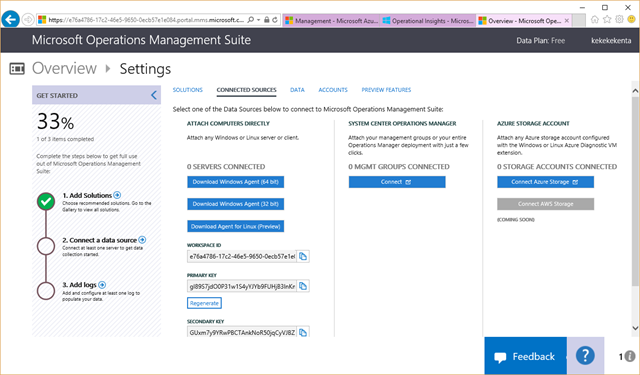
Task: Click the '0 STORAGE ACCOUNTS CONNECTED' text
Action: [x=557, y=166]
